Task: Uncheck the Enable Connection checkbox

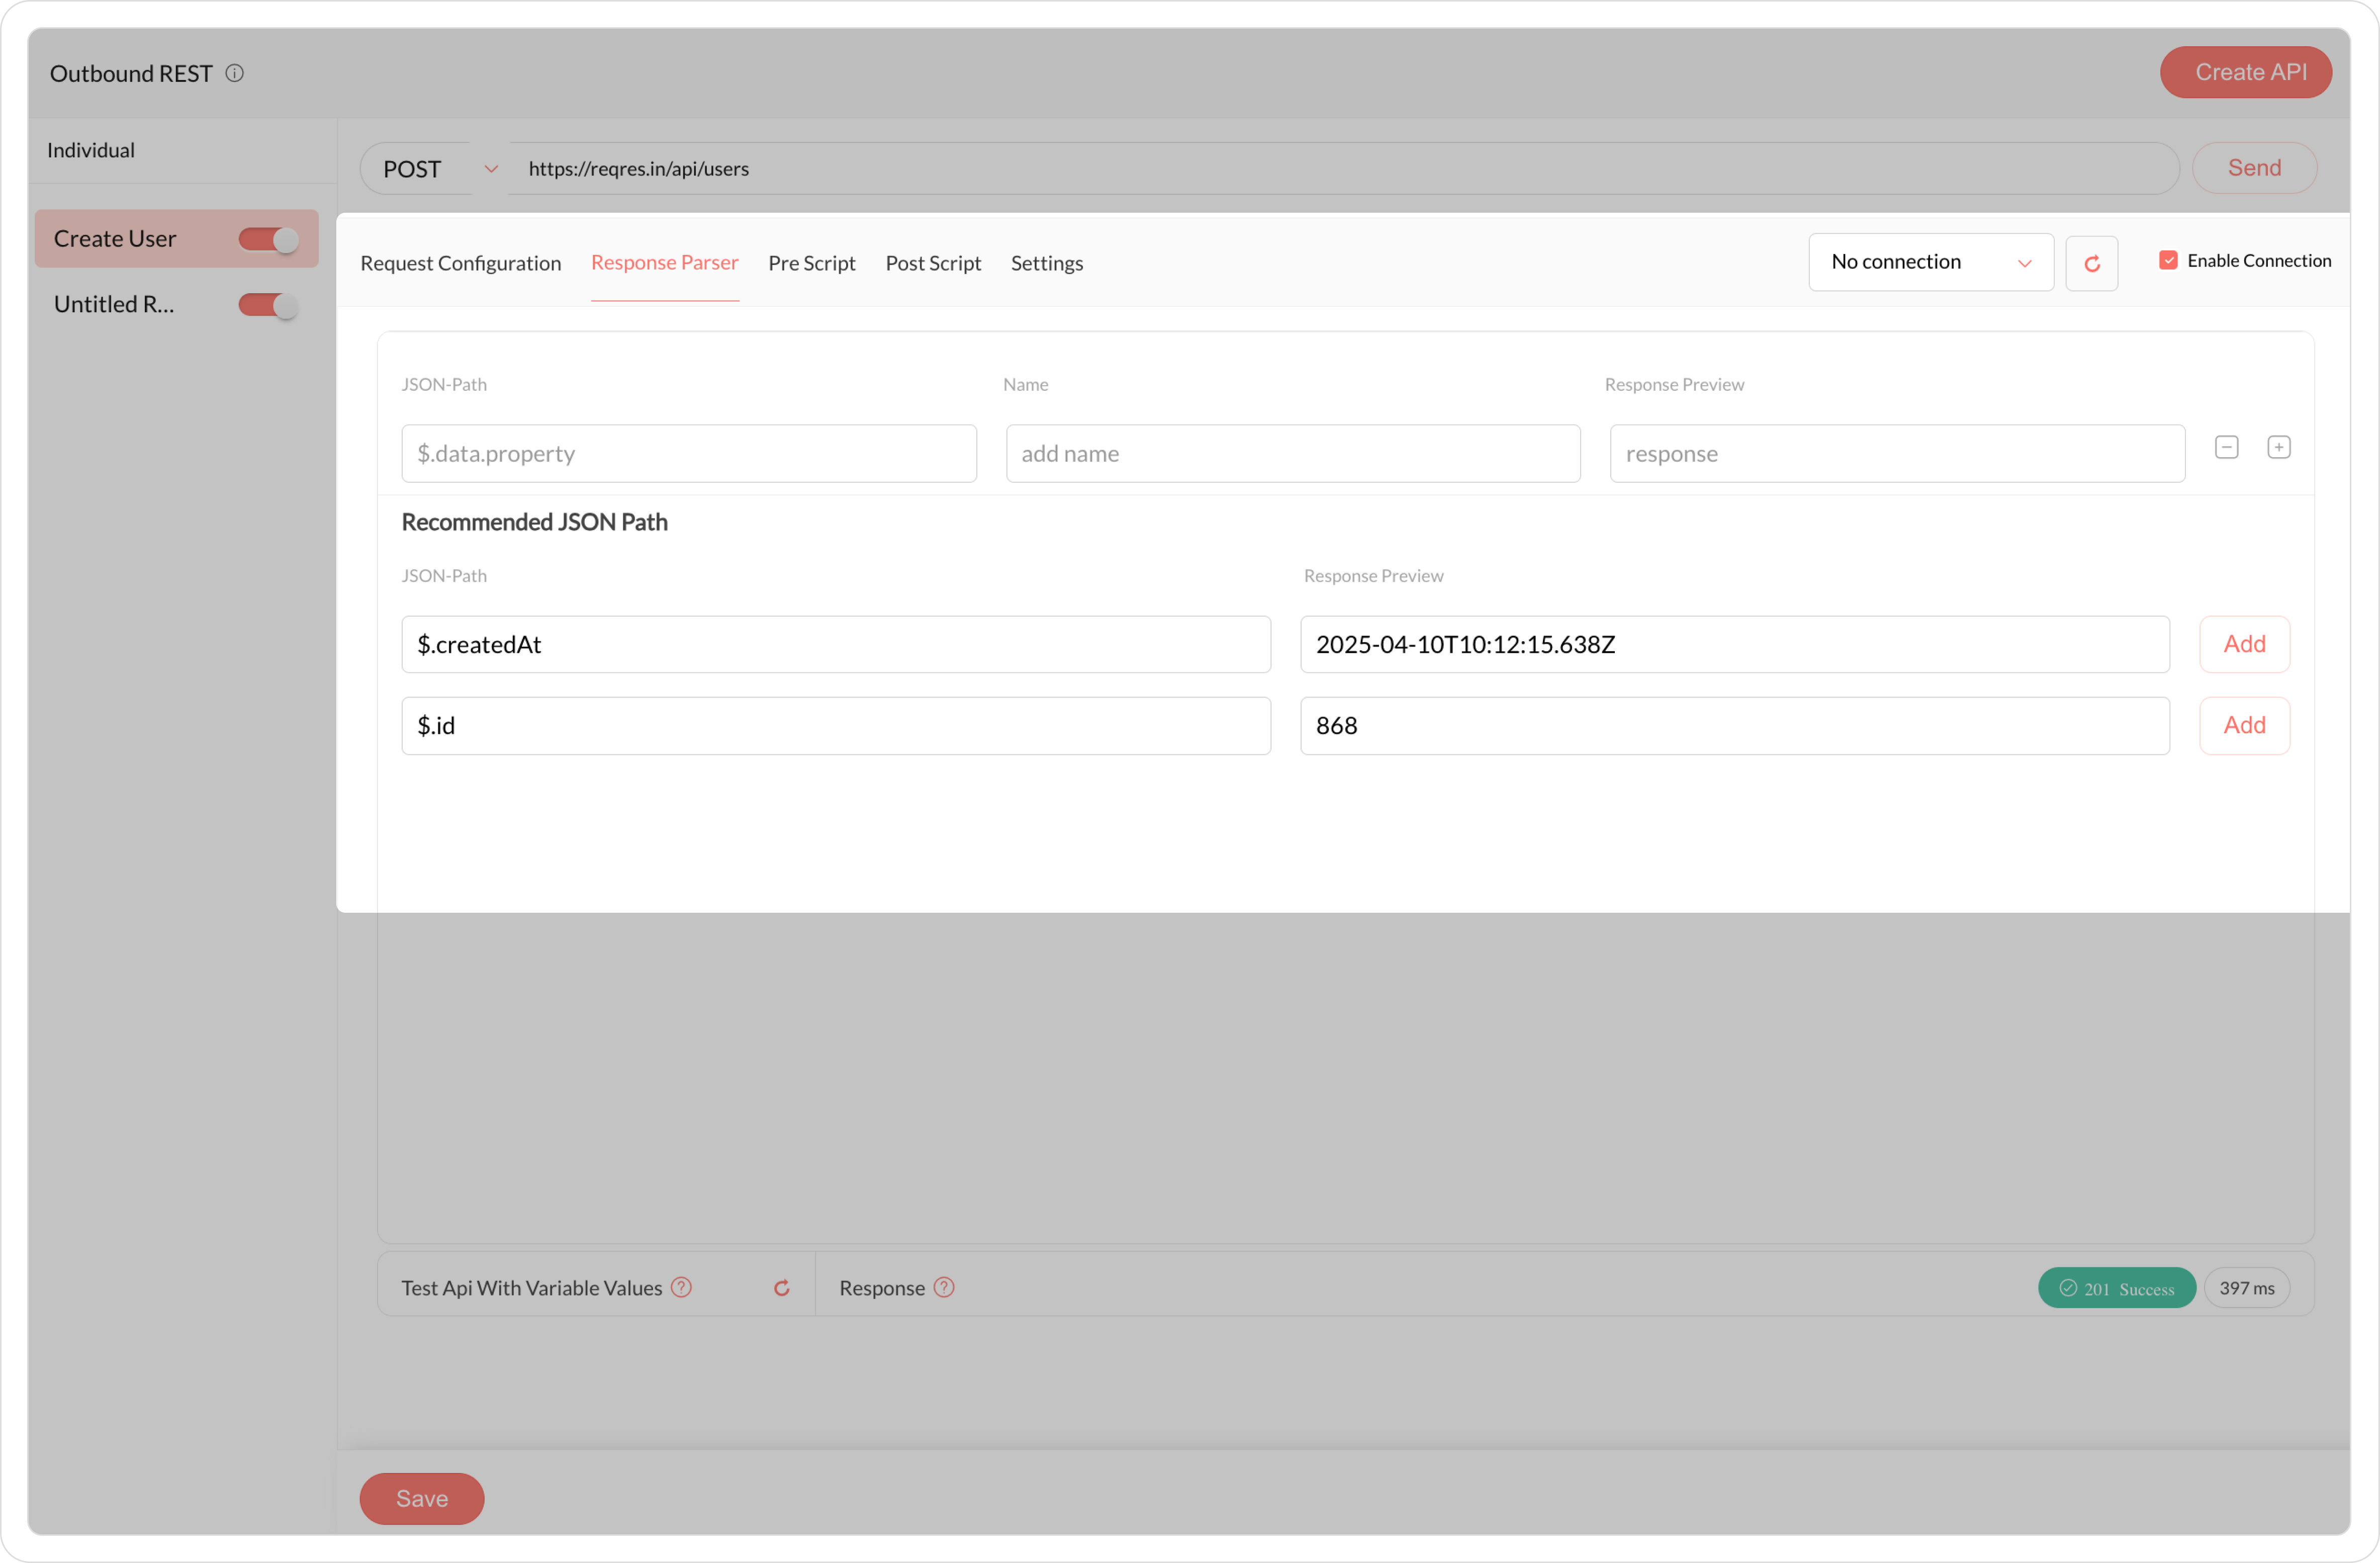Action: coord(2168,261)
